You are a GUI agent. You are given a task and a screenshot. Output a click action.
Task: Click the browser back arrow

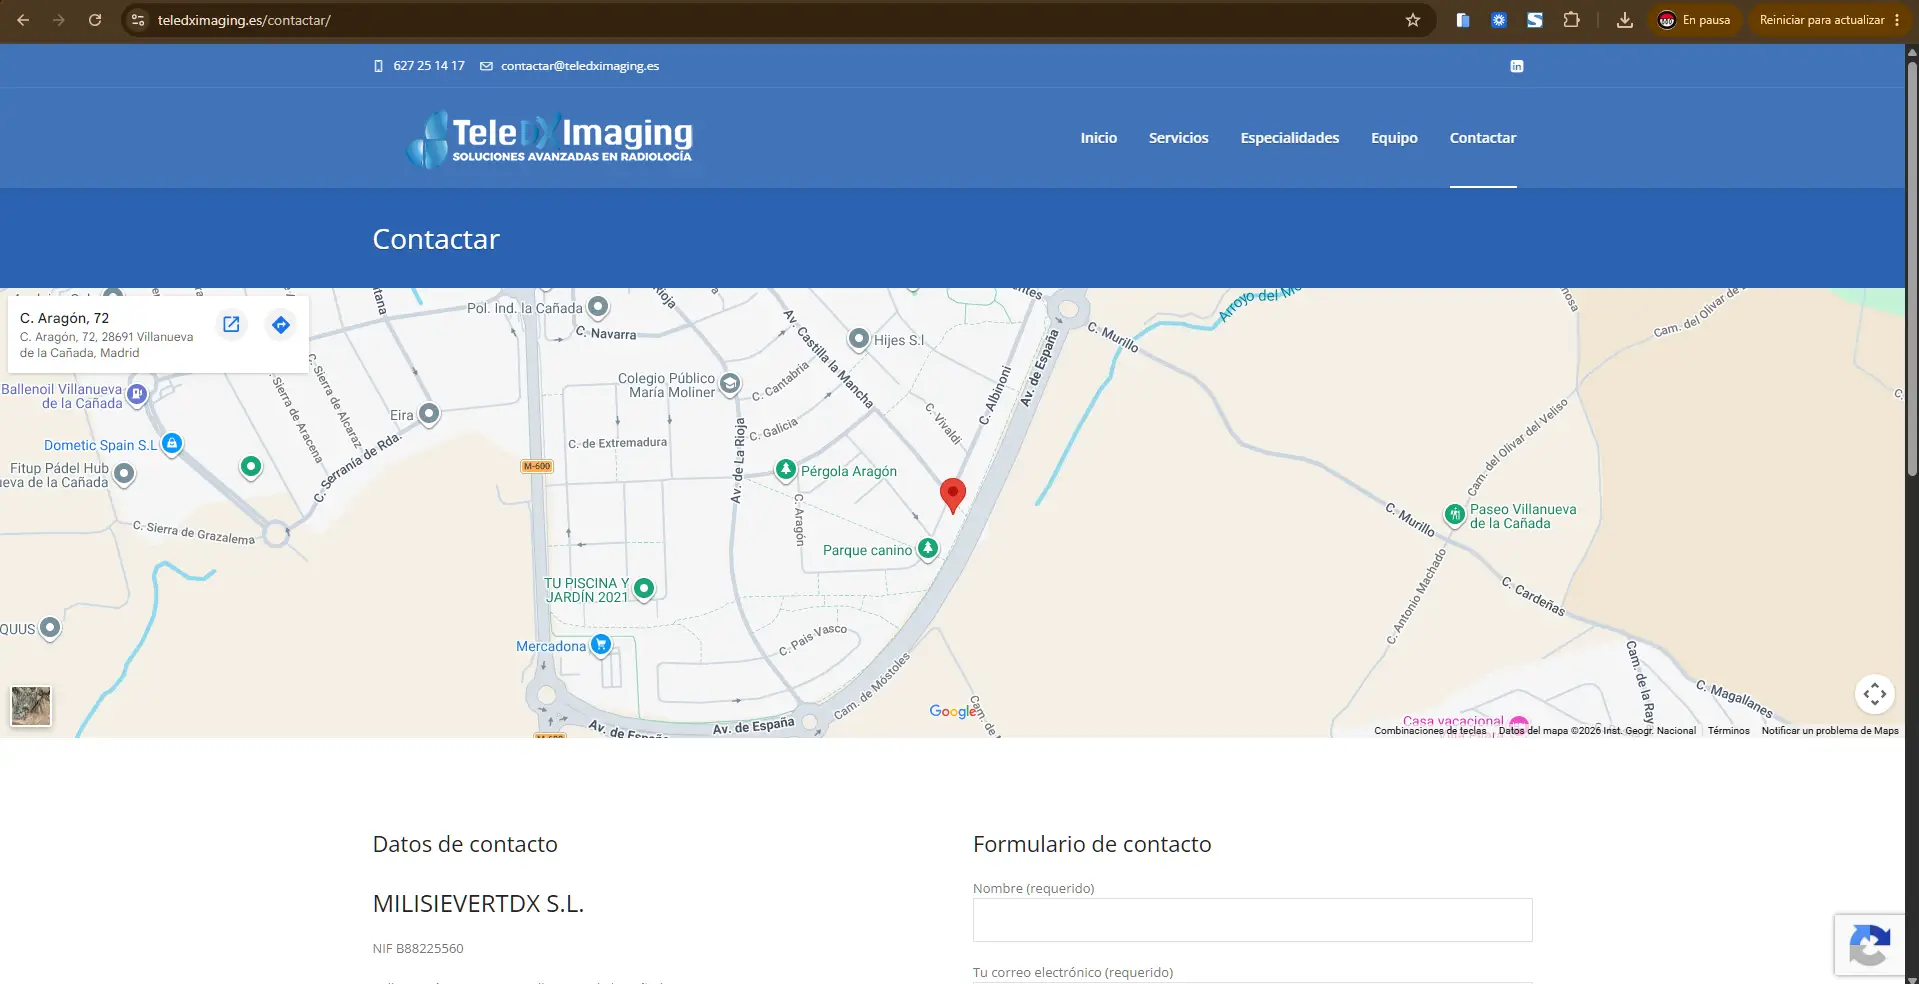coord(23,20)
